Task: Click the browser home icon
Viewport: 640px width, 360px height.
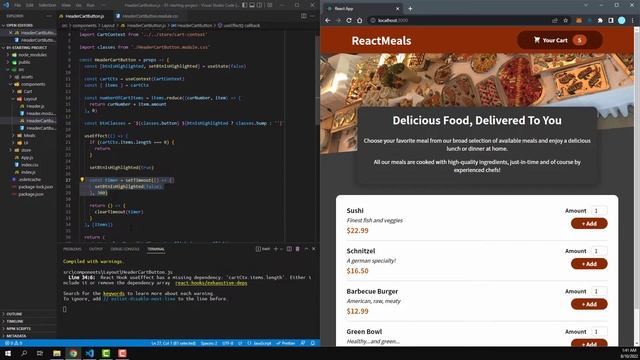Action: pos(360,20)
